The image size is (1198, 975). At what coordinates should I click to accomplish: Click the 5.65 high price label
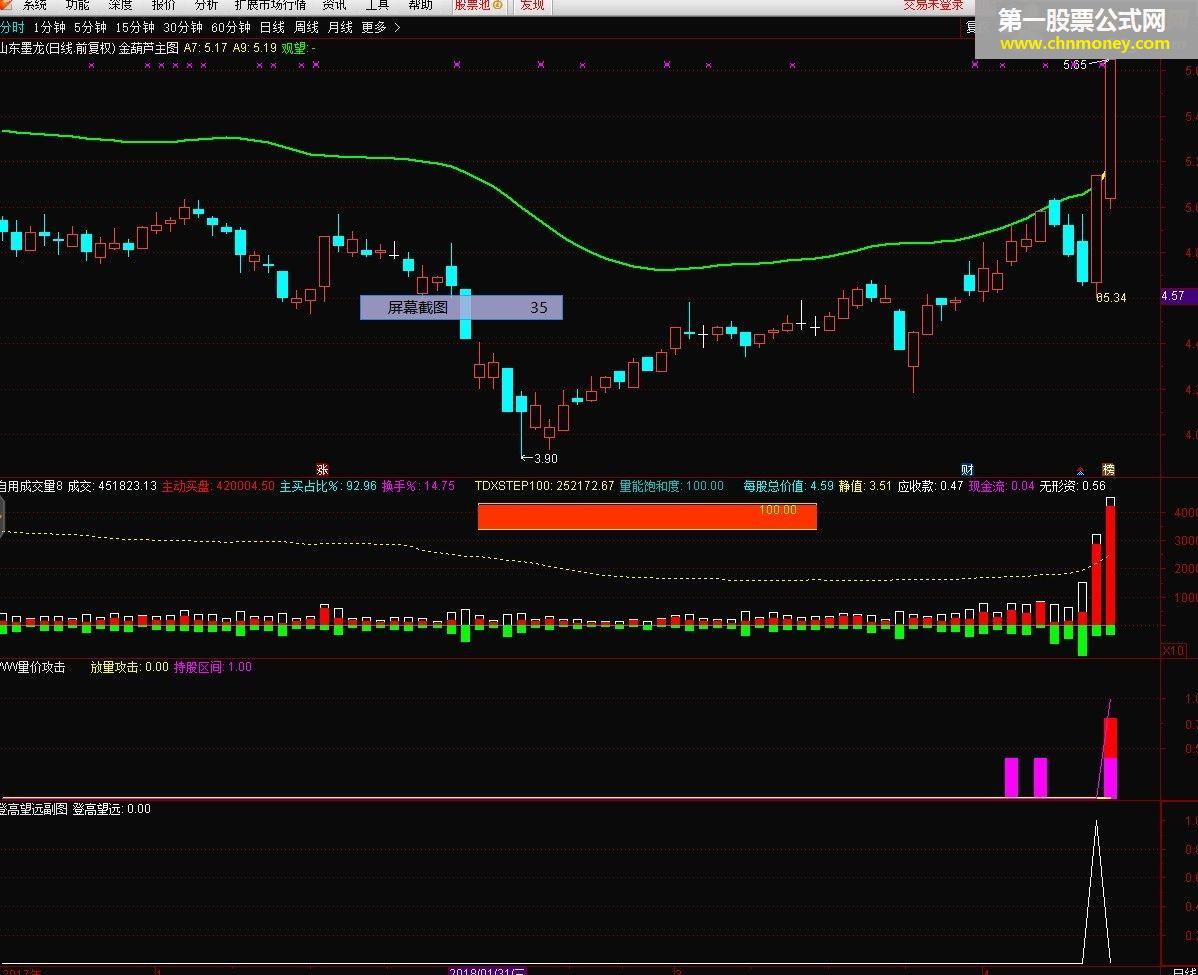pyautogui.click(x=1074, y=65)
